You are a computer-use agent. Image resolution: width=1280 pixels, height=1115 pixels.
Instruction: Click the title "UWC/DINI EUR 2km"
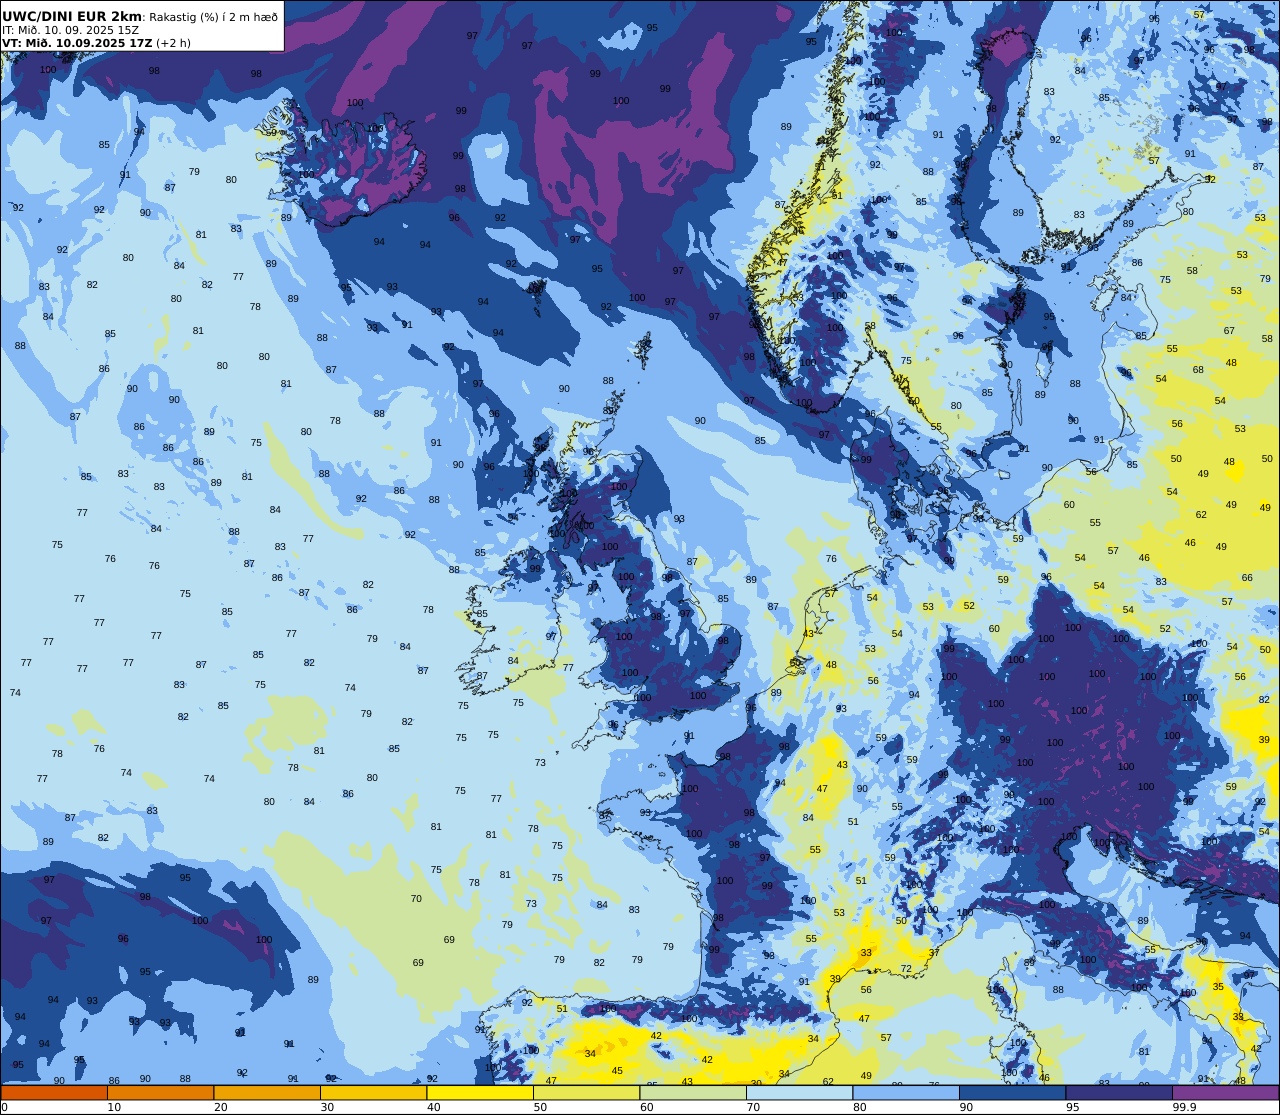(x=72, y=16)
